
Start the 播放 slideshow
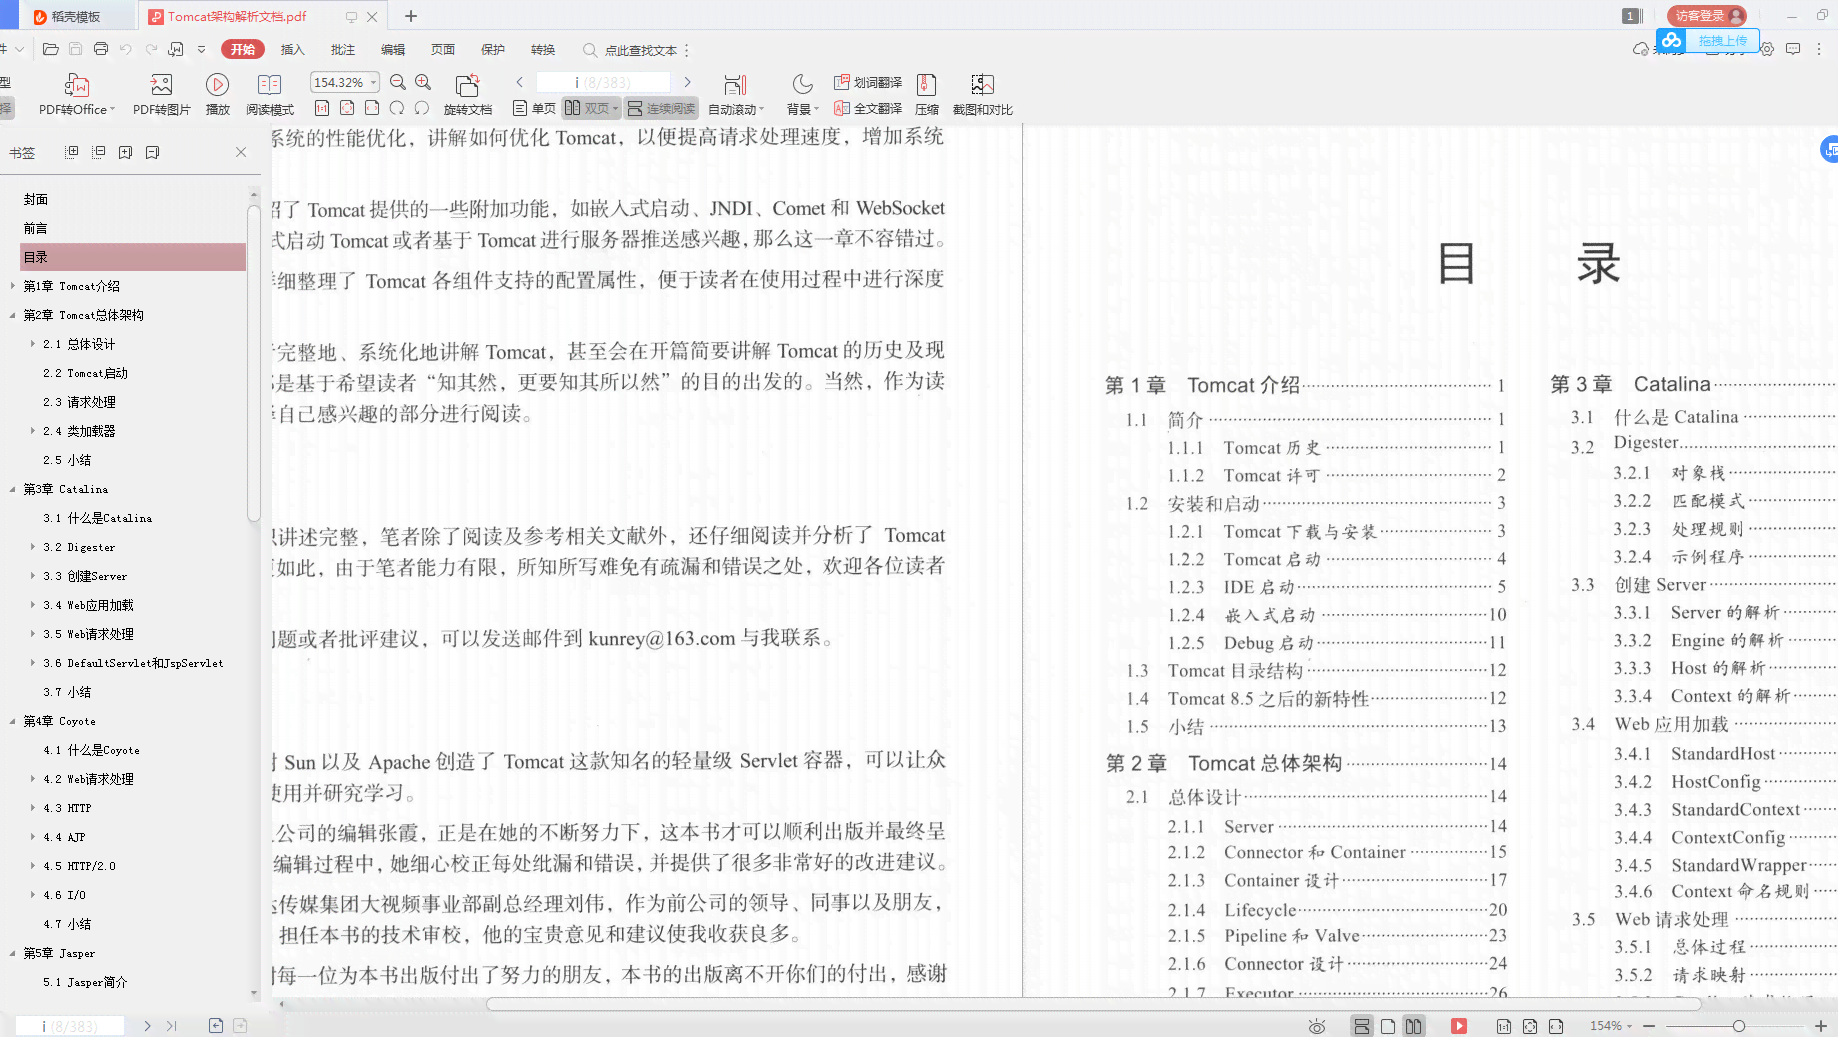217,95
